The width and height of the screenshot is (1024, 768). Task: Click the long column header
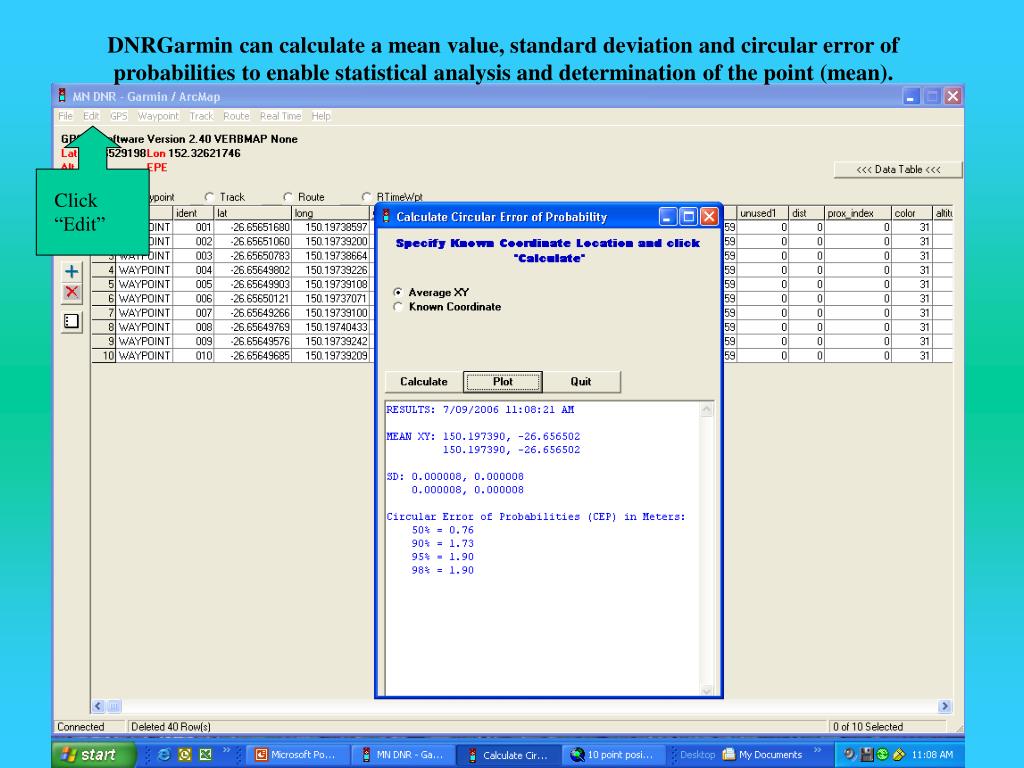point(331,213)
